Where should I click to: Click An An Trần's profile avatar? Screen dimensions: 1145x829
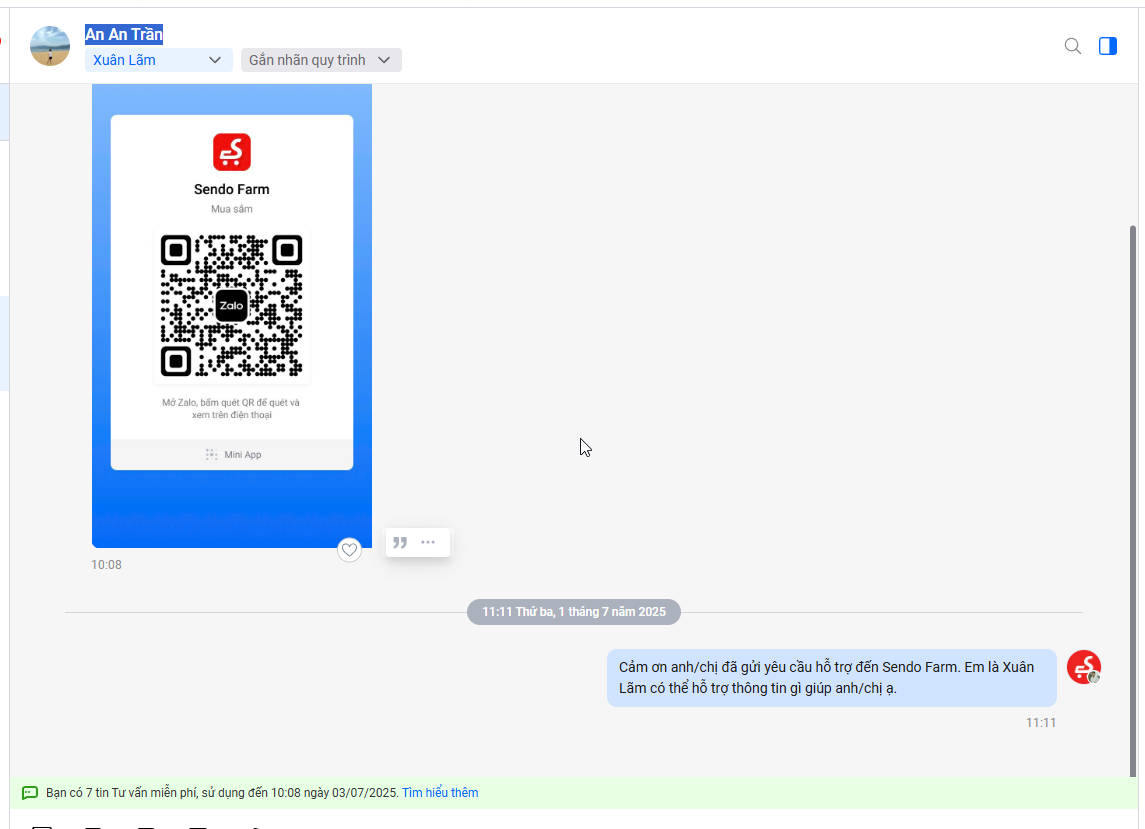50,46
